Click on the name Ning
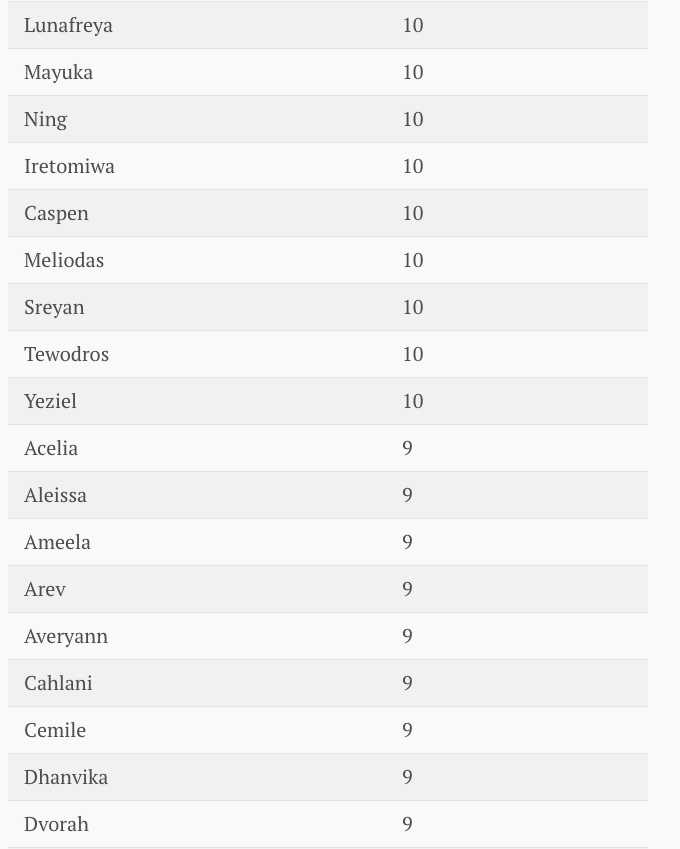Image resolution: width=680 pixels, height=849 pixels. 45,119
